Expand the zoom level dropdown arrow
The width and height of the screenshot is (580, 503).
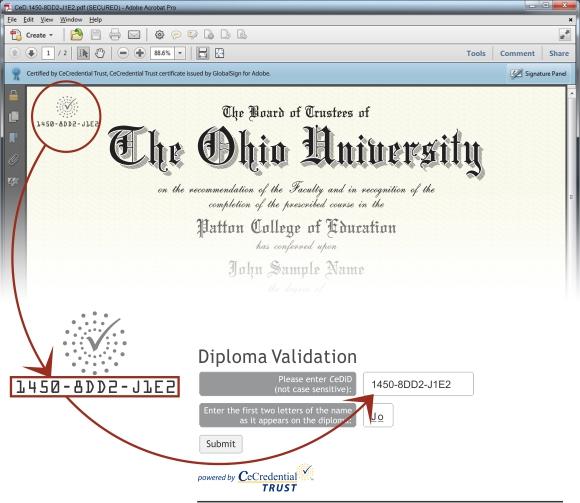pos(180,53)
